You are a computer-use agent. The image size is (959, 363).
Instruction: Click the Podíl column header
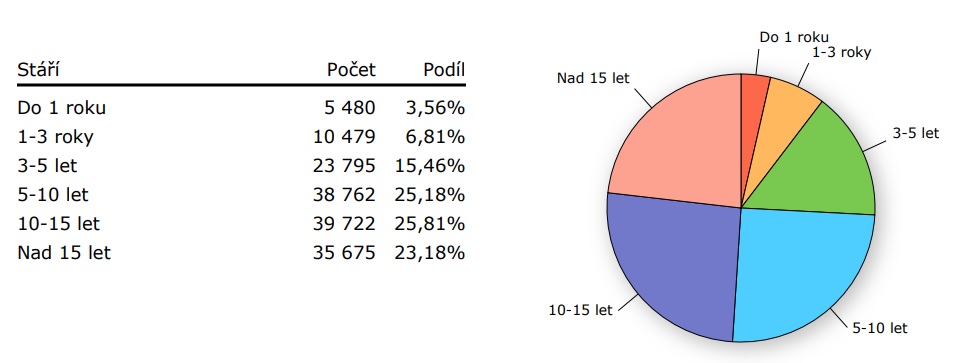pyautogui.click(x=444, y=70)
